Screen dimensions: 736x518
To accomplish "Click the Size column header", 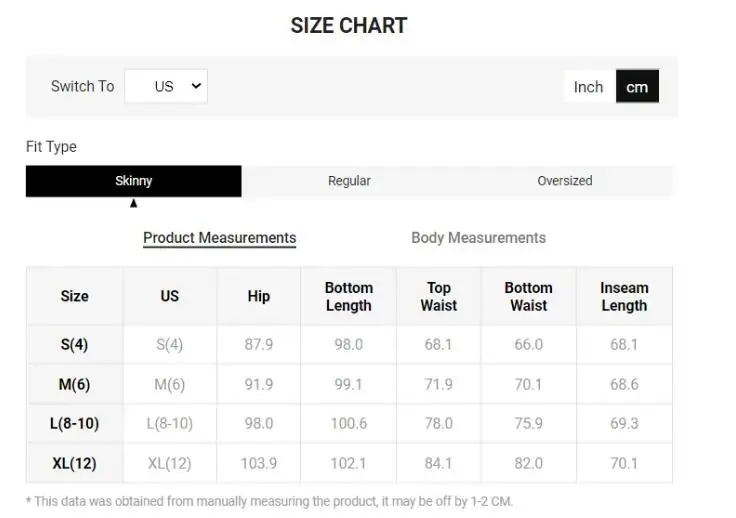I will (74, 296).
